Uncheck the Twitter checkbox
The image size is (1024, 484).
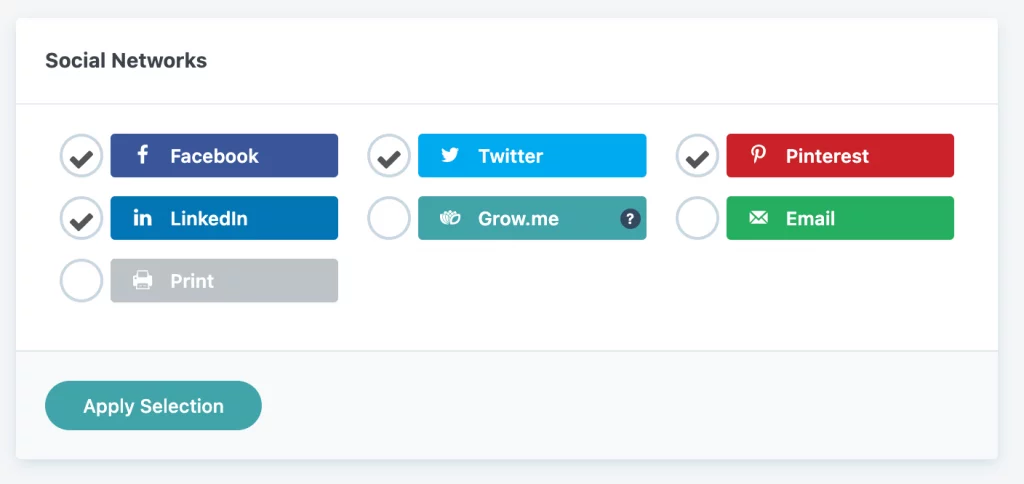pos(389,155)
